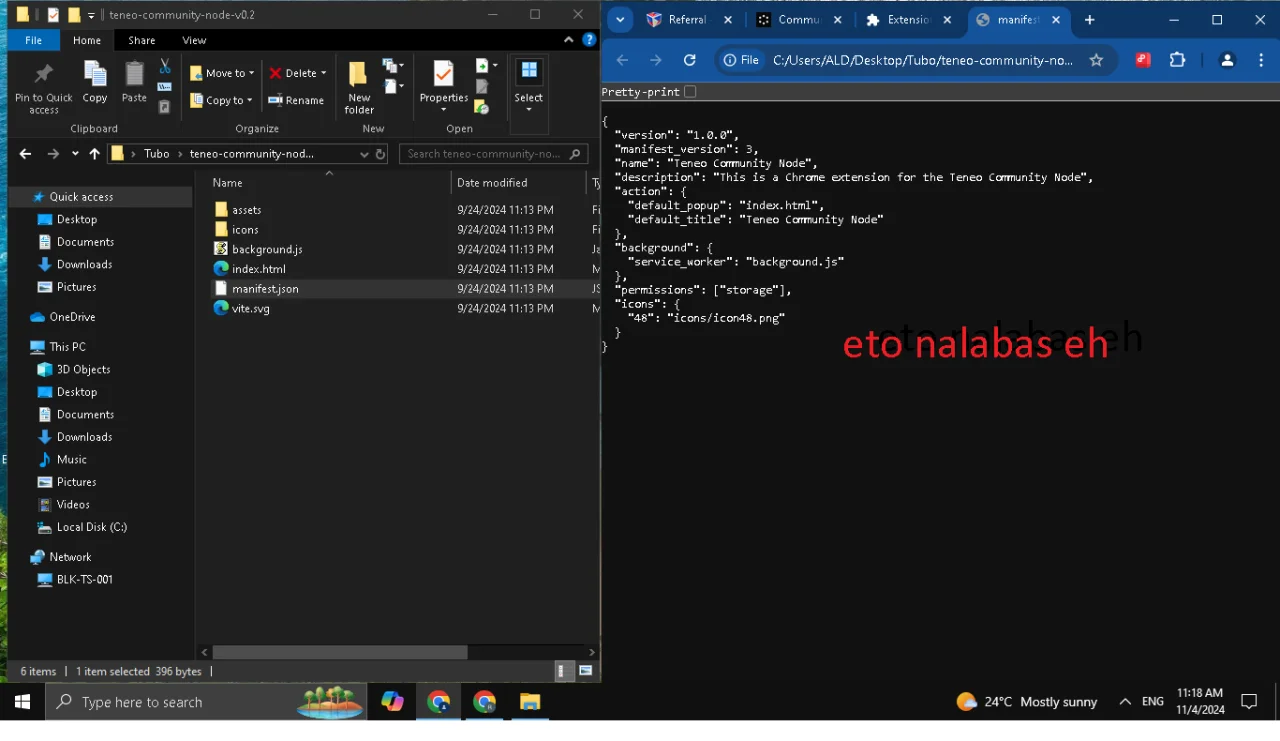Select Local Disk (C:) in navigation pane
This screenshot has height=741, width=1280.
point(91,527)
